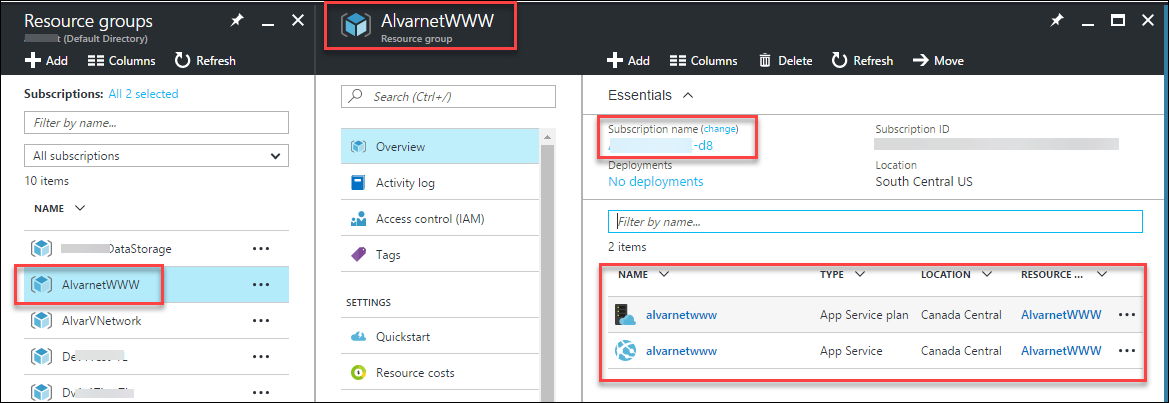Click the AlvarVNetwork cube icon
The image size is (1169, 403).
click(x=41, y=320)
